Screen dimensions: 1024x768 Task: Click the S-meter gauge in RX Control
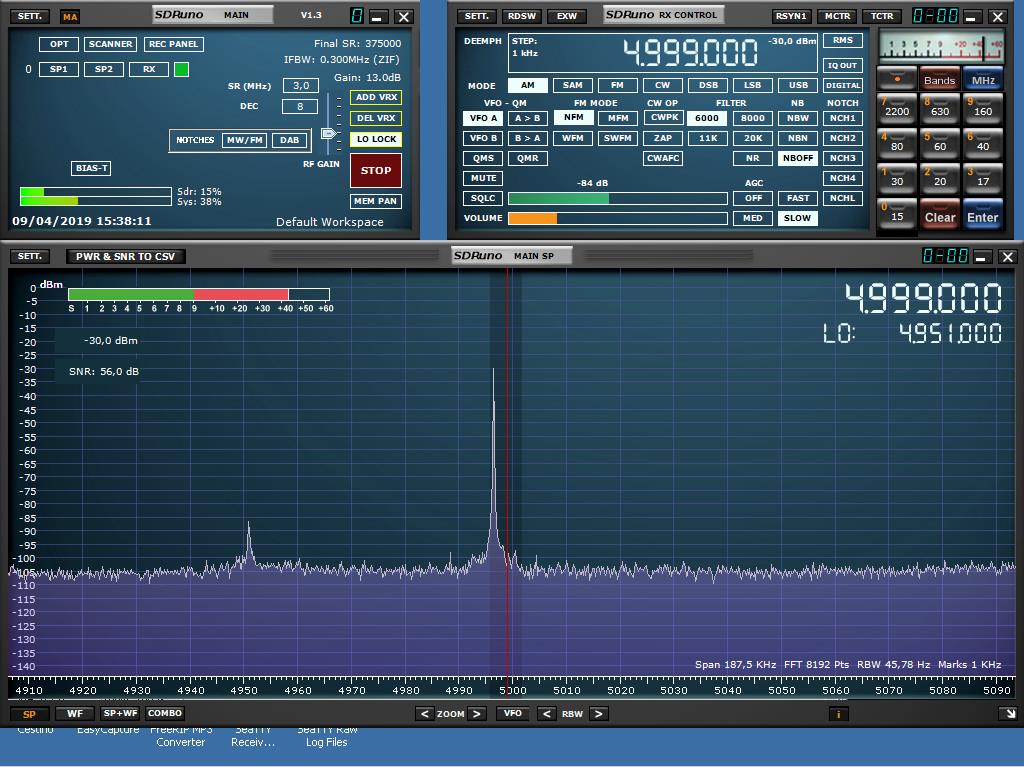coord(940,47)
